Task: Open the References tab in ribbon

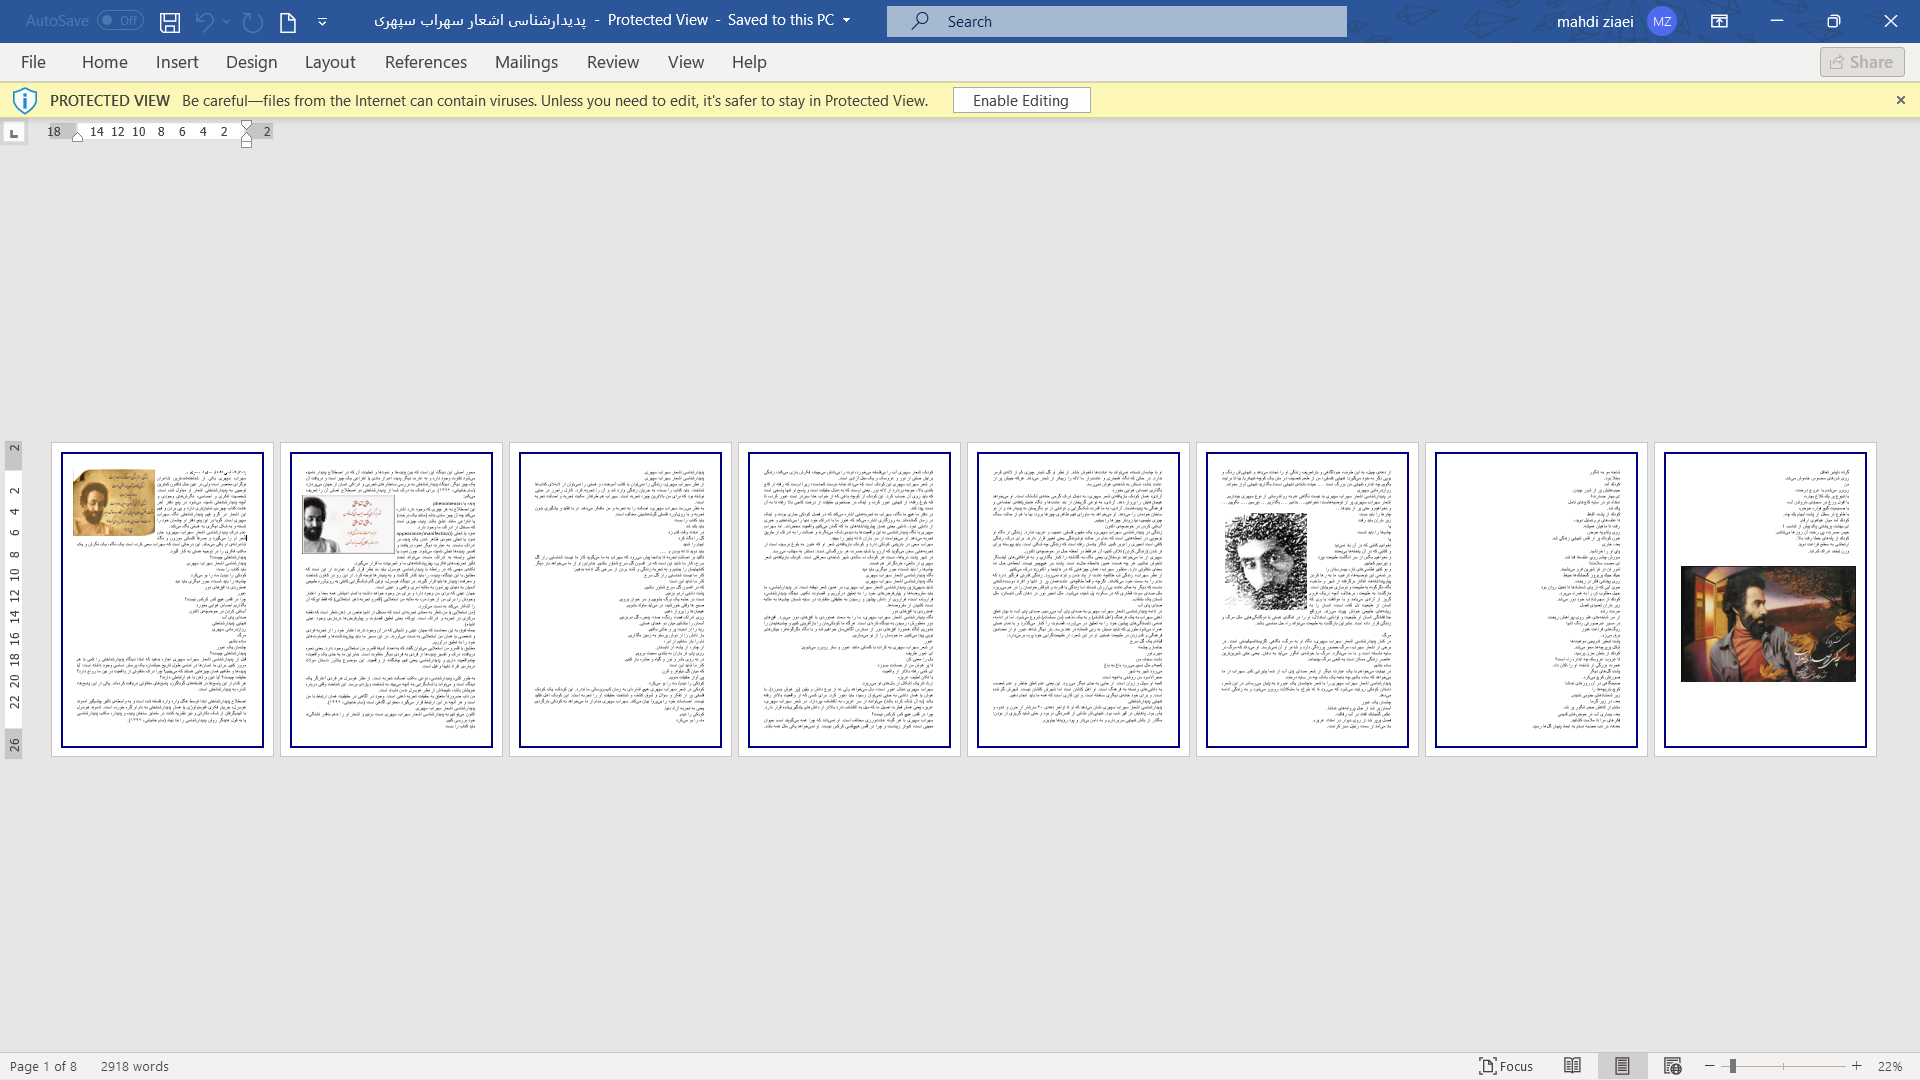Action: pyautogui.click(x=426, y=62)
